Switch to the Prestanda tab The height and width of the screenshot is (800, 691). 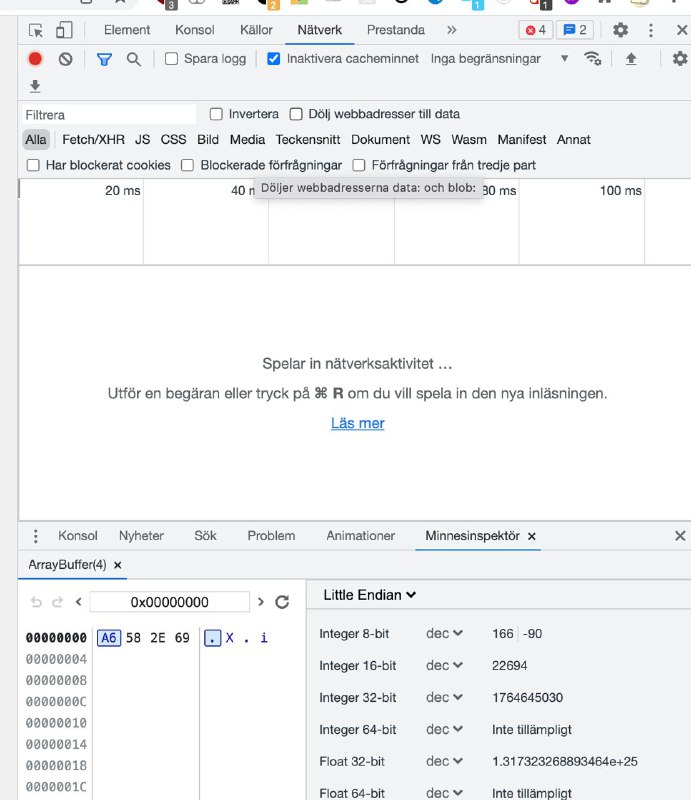[395, 30]
